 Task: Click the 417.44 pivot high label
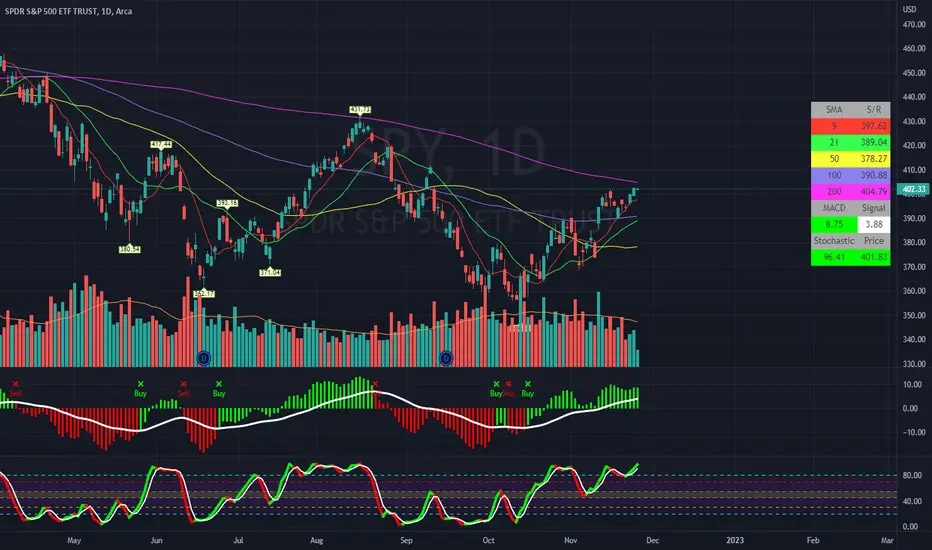[x=161, y=144]
